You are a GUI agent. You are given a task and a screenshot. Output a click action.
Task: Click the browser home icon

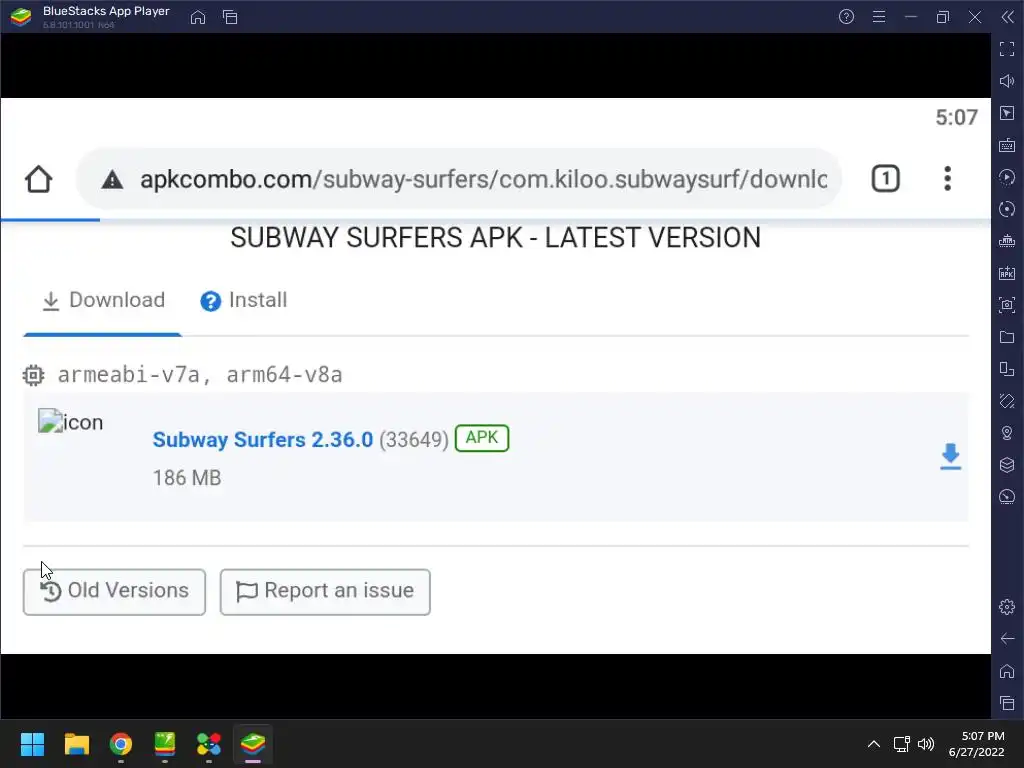coord(39,179)
